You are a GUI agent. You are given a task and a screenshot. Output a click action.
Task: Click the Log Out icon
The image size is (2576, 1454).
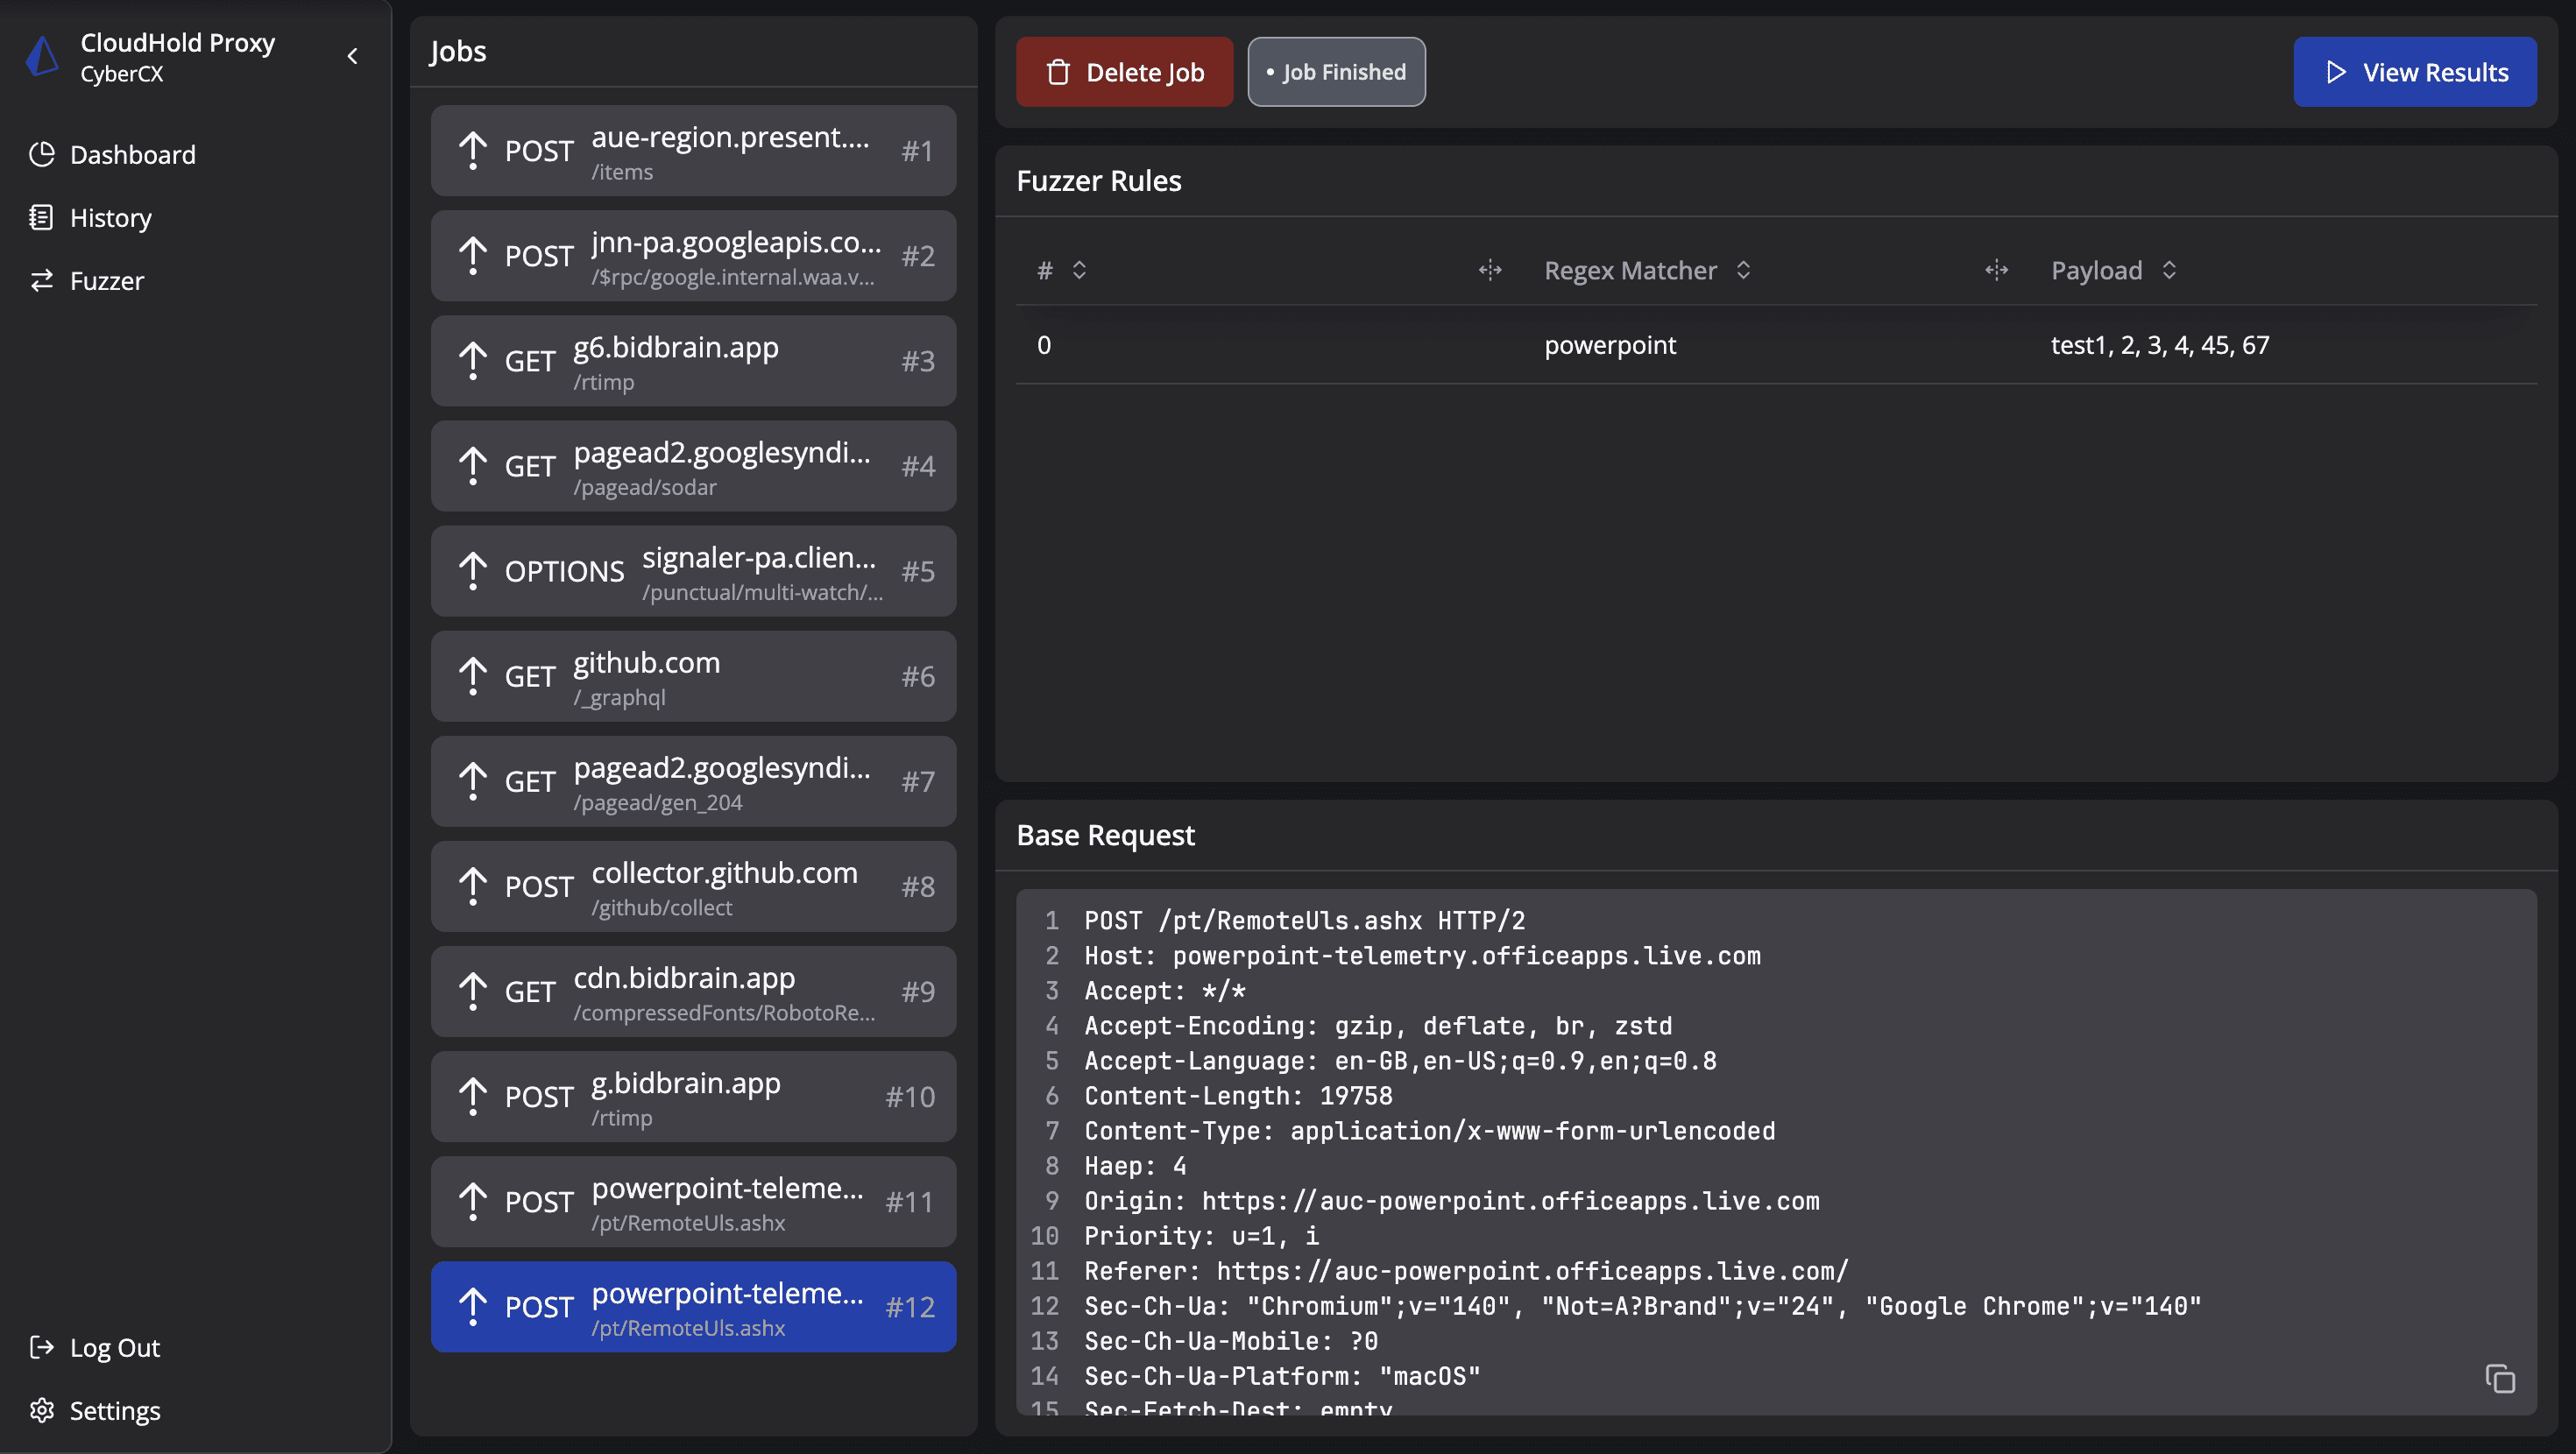tap(42, 1347)
